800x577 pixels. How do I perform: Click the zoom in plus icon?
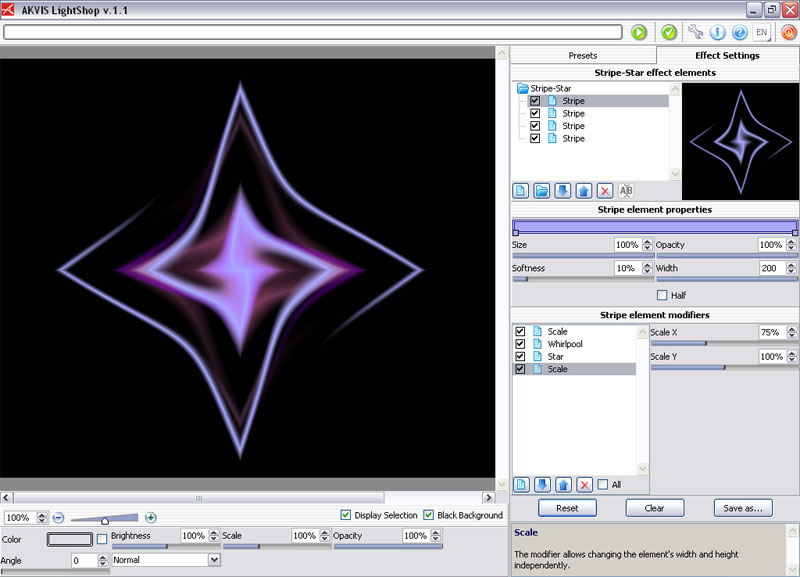pyautogui.click(x=151, y=517)
